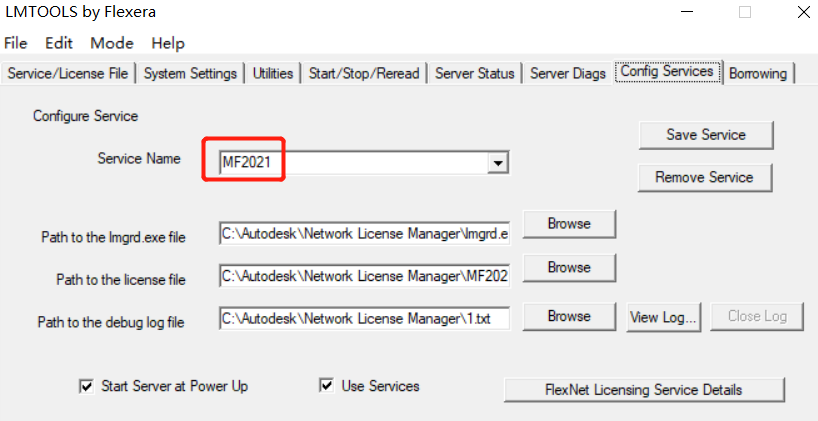Click the Remove Service button

tap(704, 177)
